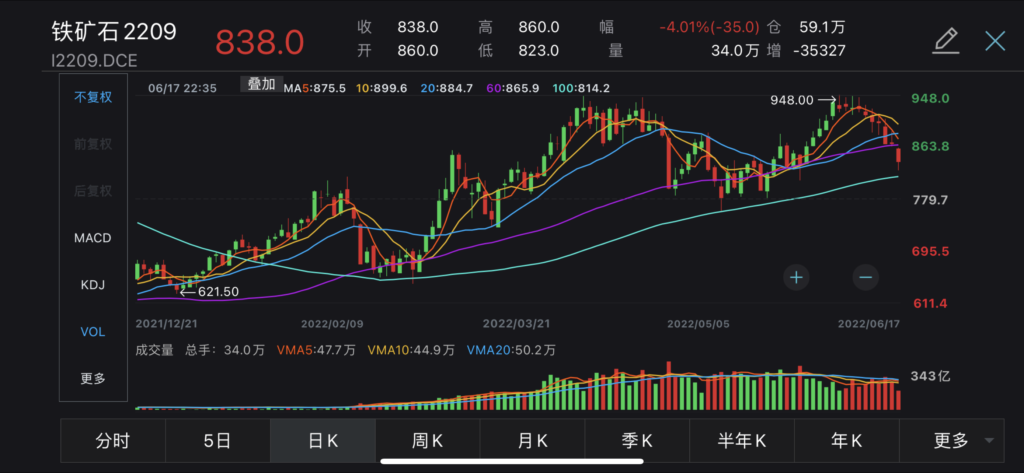Tap the MA100 814.2 indicator label
The width and height of the screenshot is (1024, 473).
point(581,88)
